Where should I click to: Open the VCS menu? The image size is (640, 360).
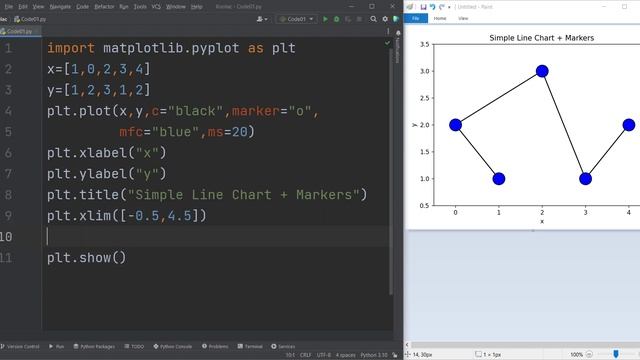click(x=156, y=7)
